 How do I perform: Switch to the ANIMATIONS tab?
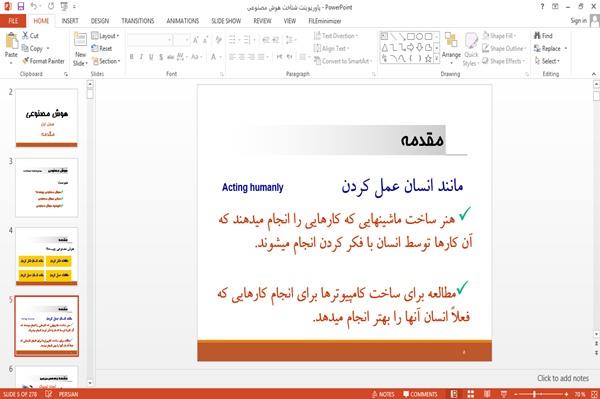coord(183,21)
